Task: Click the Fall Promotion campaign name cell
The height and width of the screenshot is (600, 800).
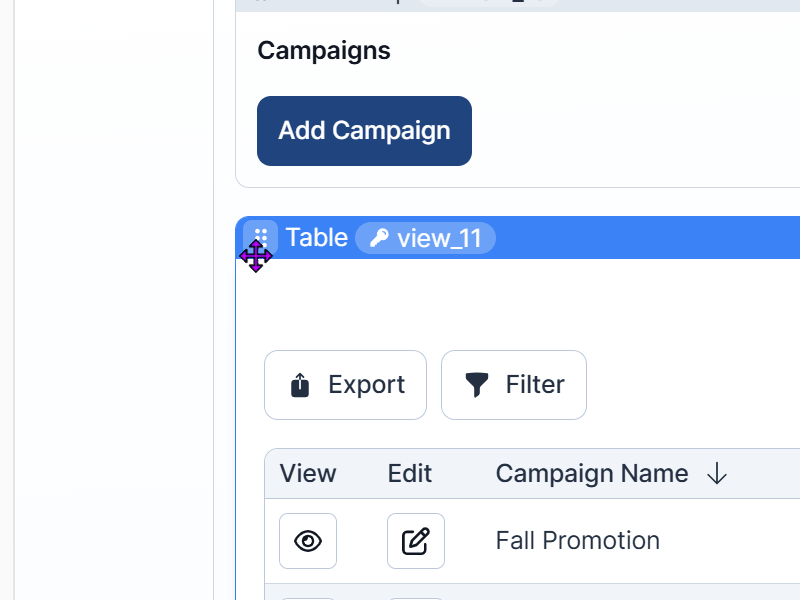Action: [578, 541]
